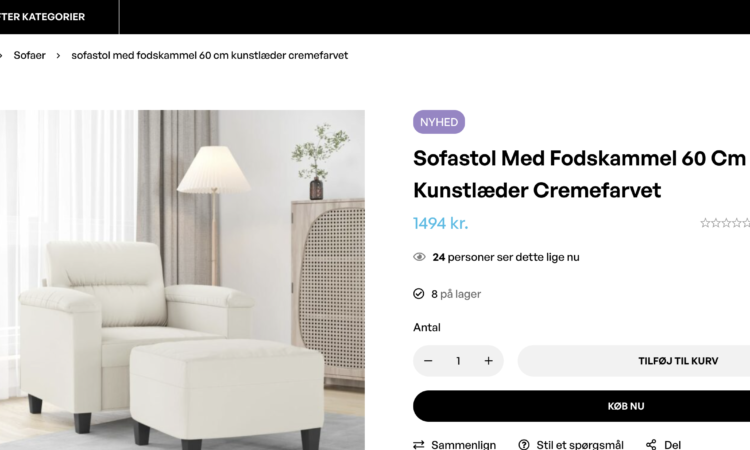Increase quantity with the plus icon

[488, 361]
